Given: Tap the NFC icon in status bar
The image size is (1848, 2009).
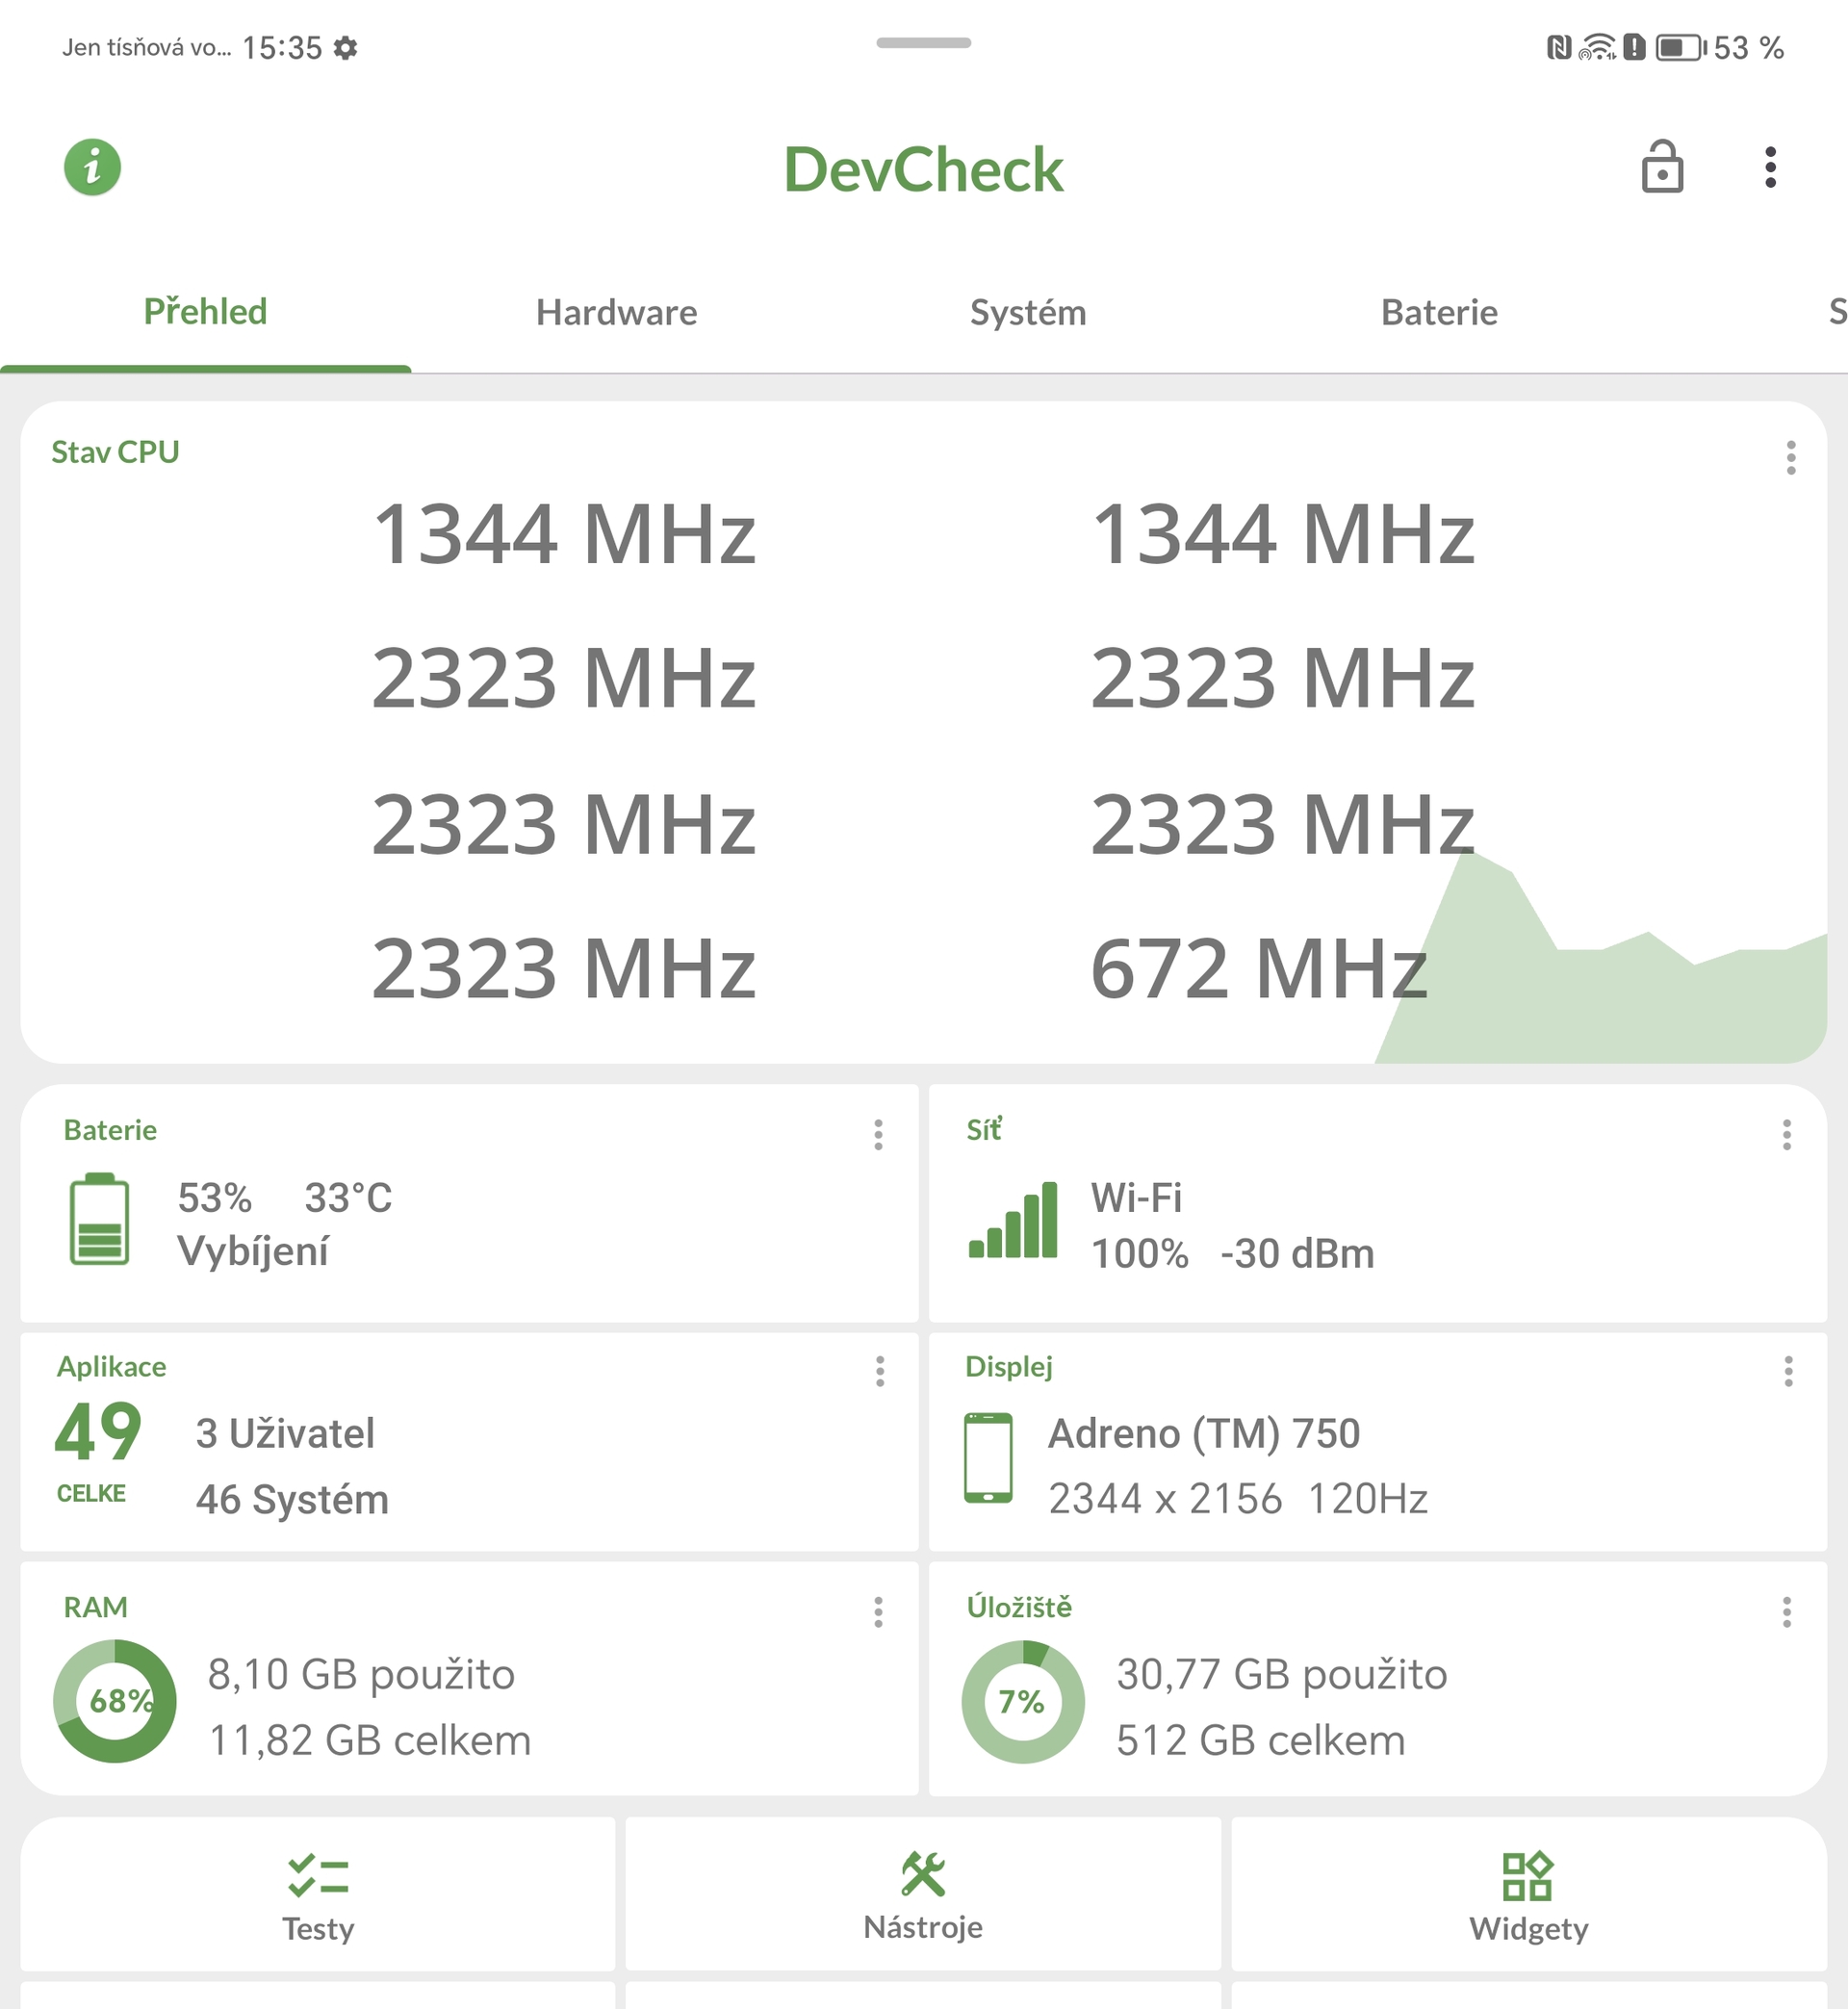Looking at the screenshot, I should tap(1559, 47).
